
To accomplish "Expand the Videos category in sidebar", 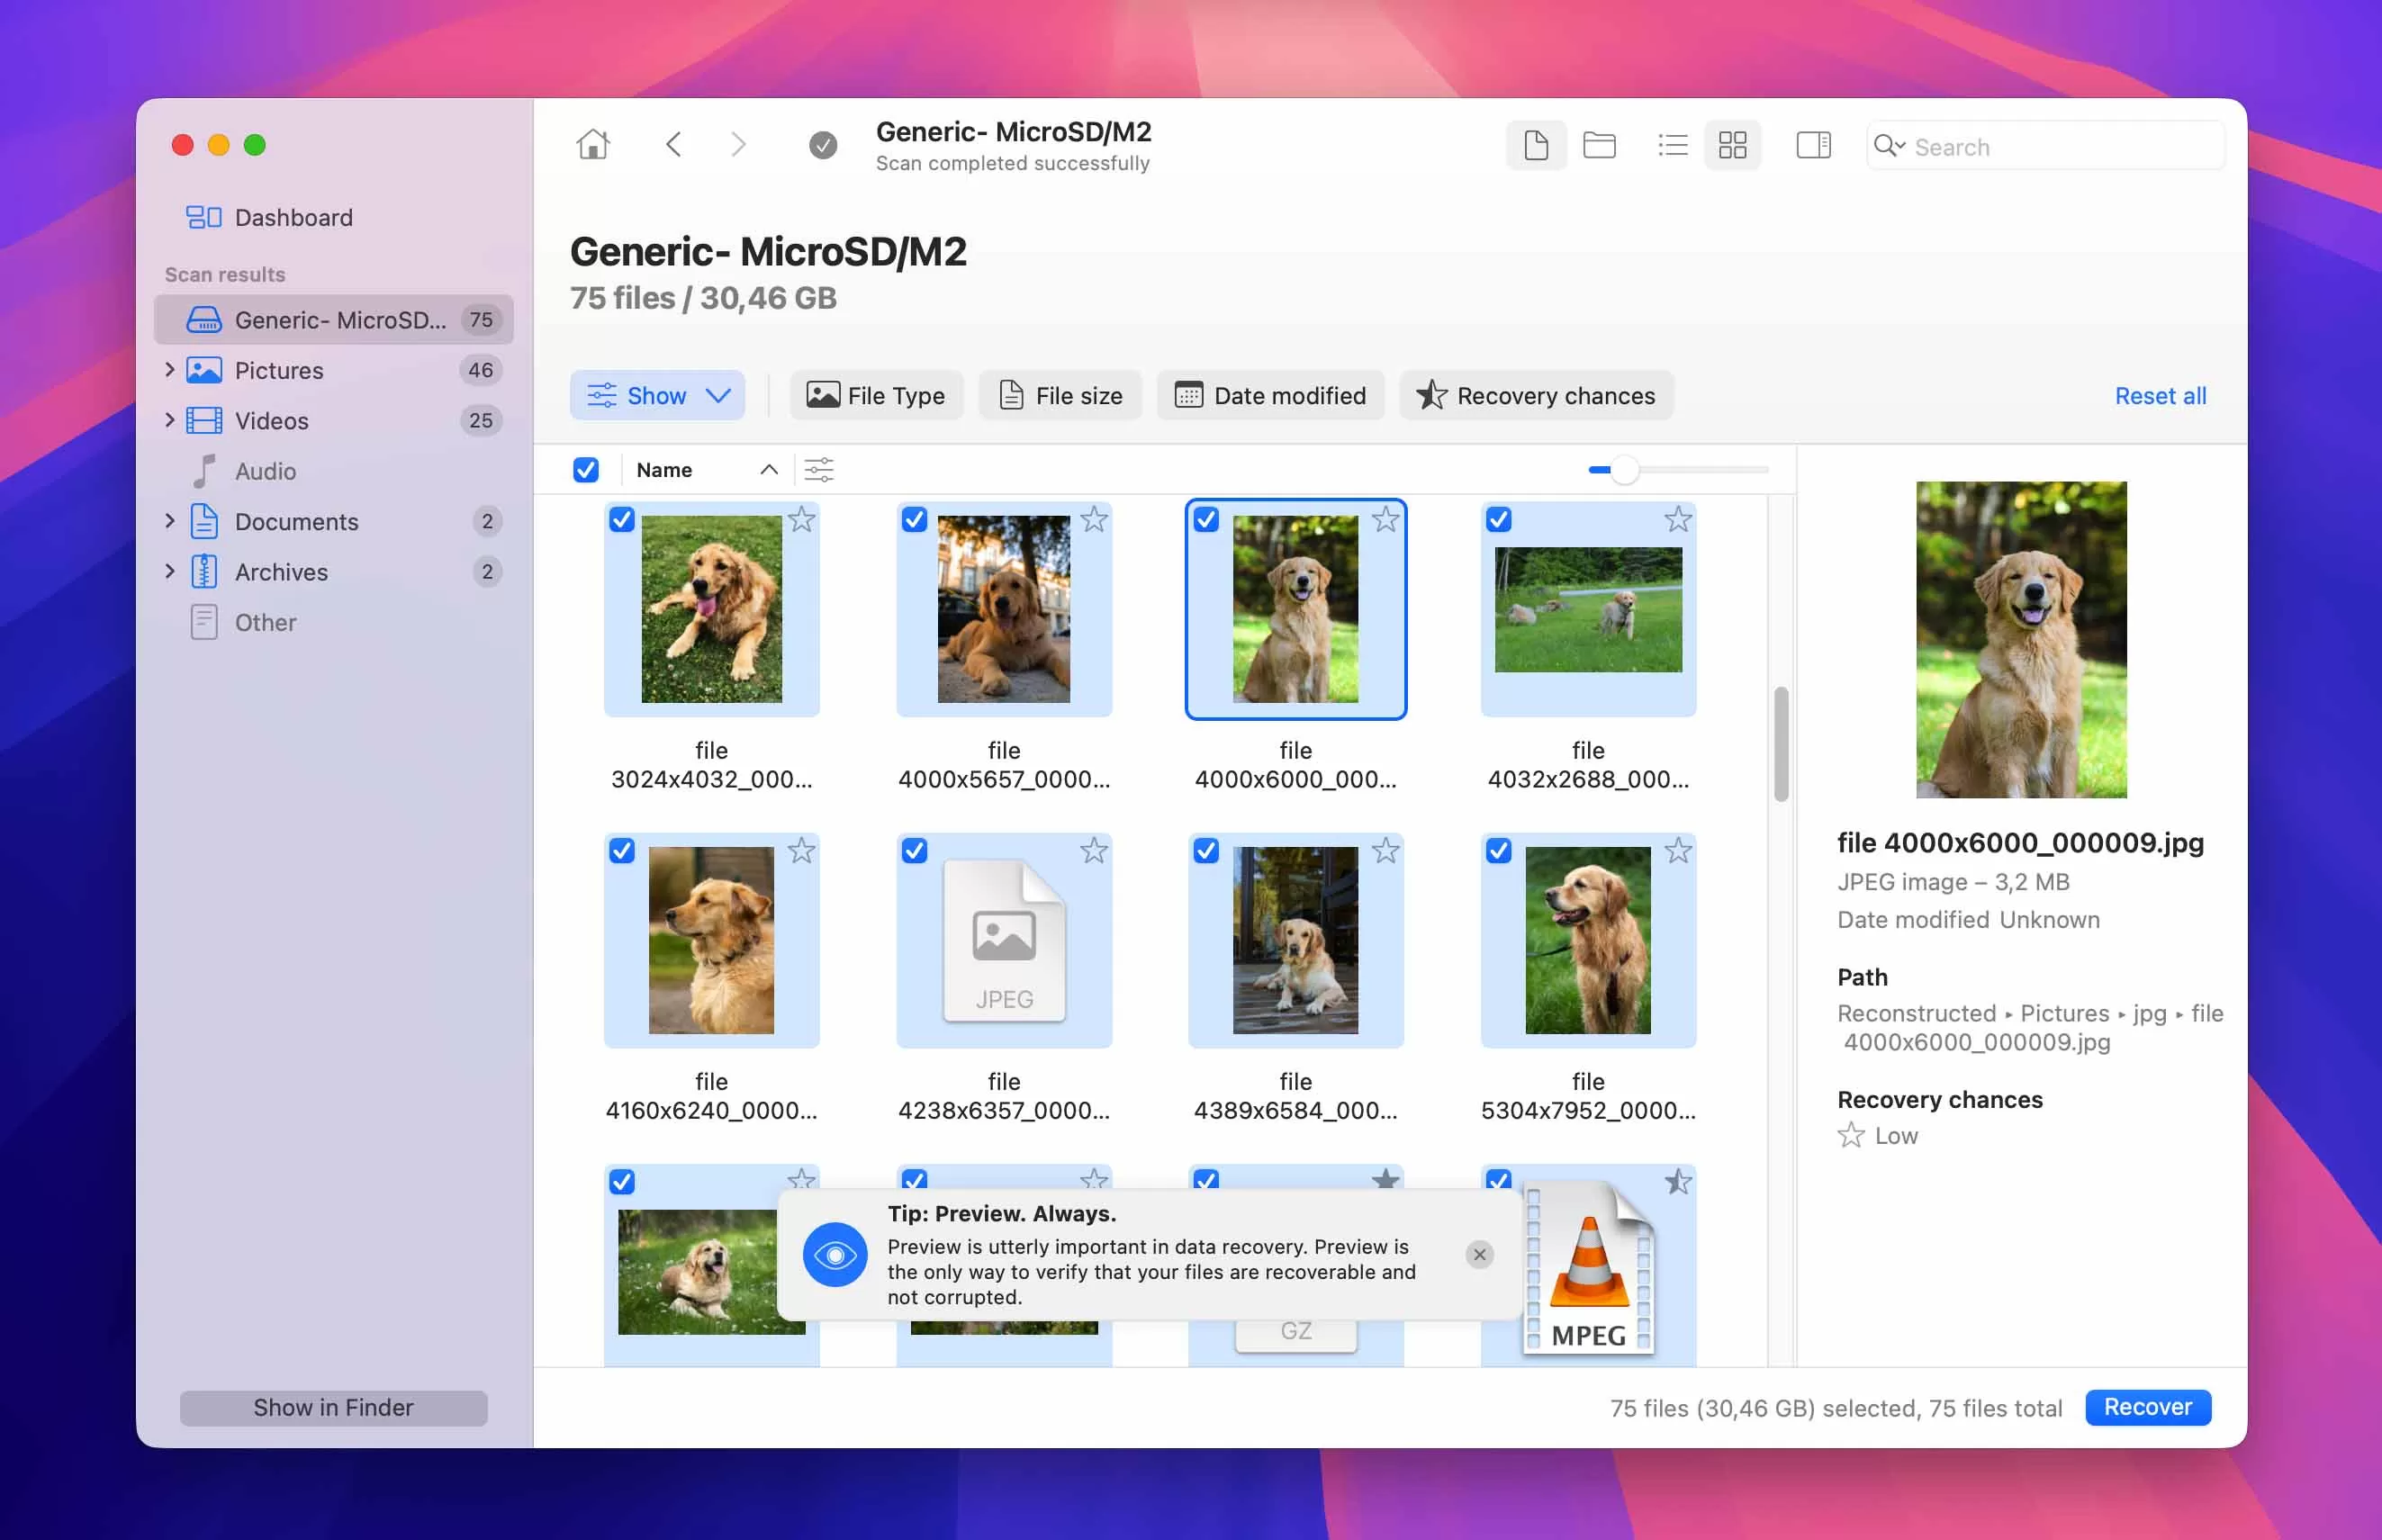I will (x=169, y=420).
